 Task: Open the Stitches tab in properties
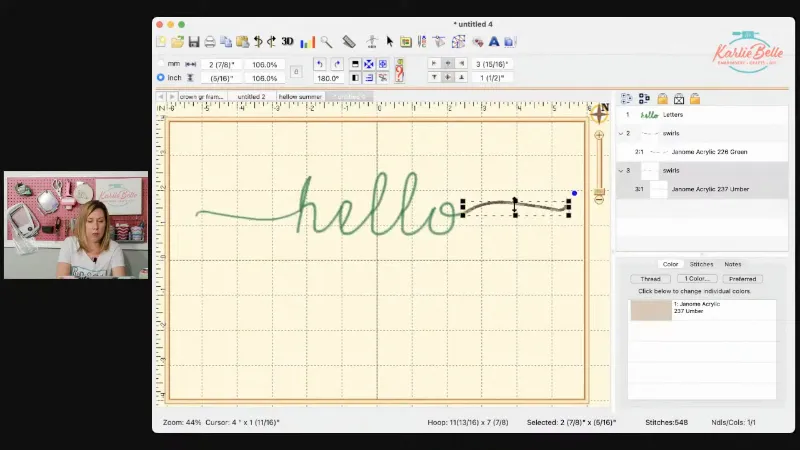pyautogui.click(x=702, y=264)
